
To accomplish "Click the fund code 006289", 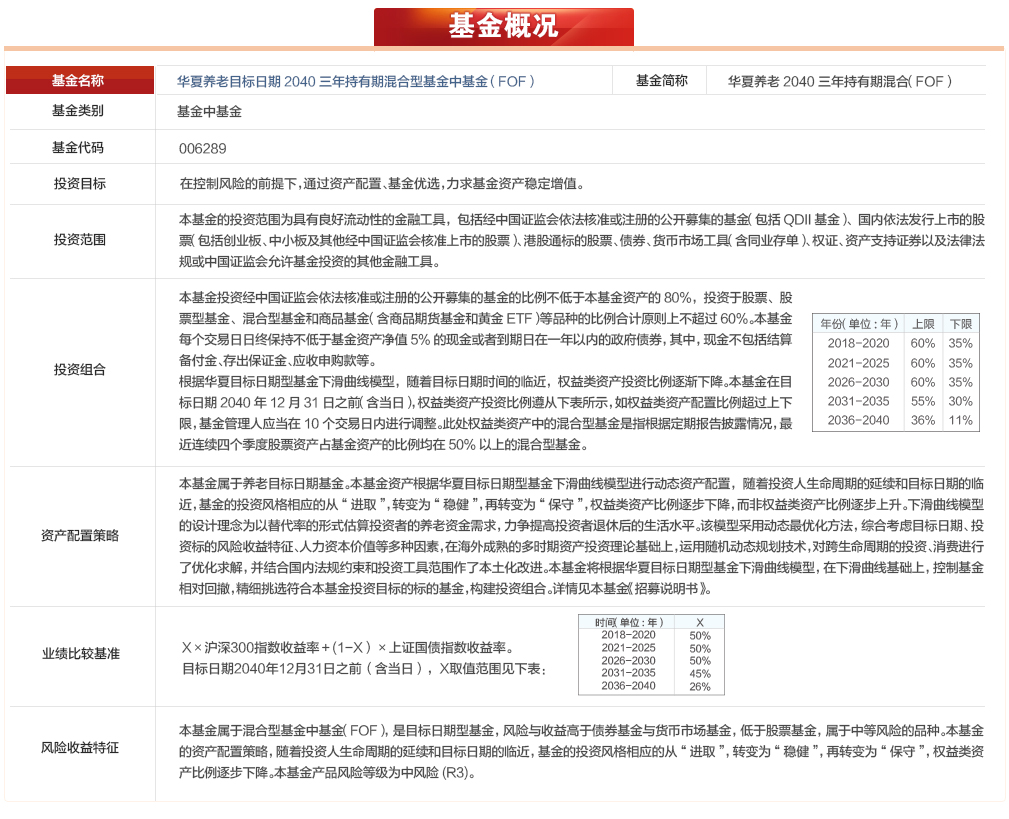I will (203, 149).
